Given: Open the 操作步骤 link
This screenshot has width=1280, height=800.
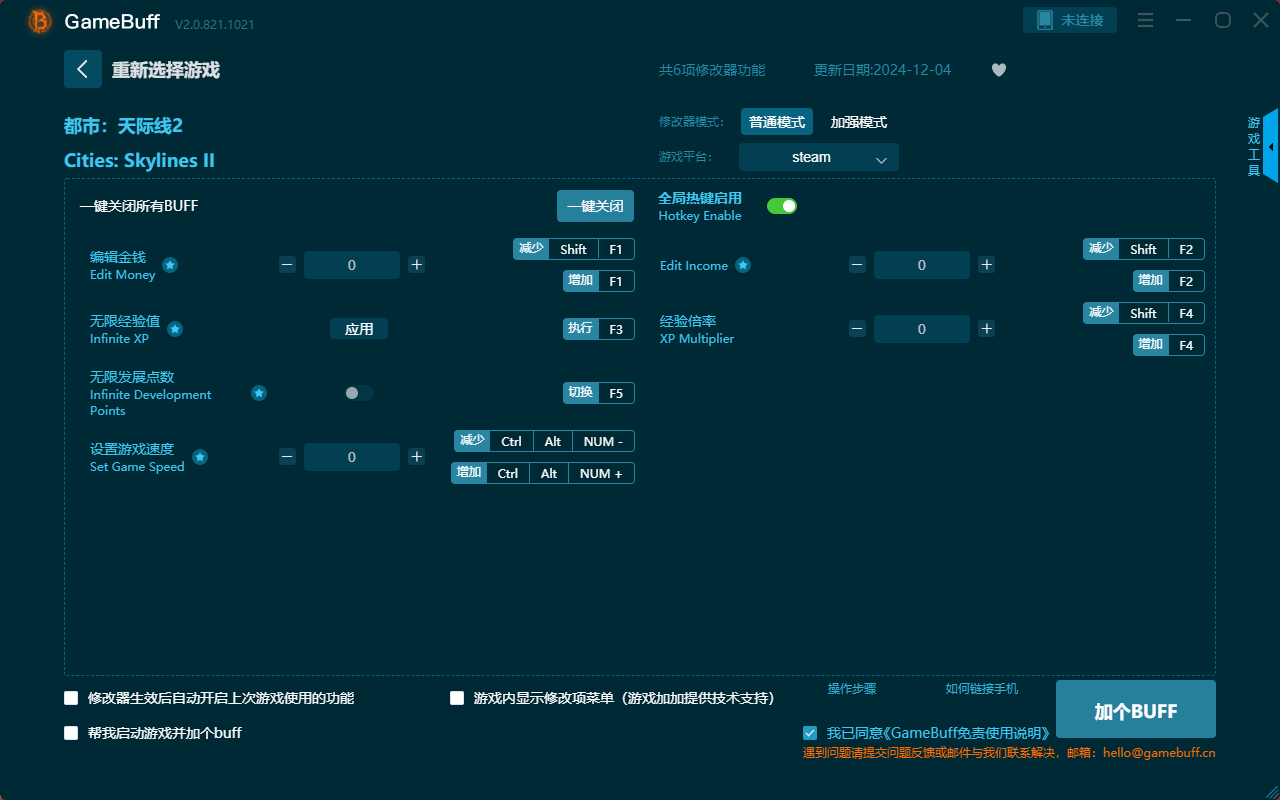Looking at the screenshot, I should [x=852, y=689].
